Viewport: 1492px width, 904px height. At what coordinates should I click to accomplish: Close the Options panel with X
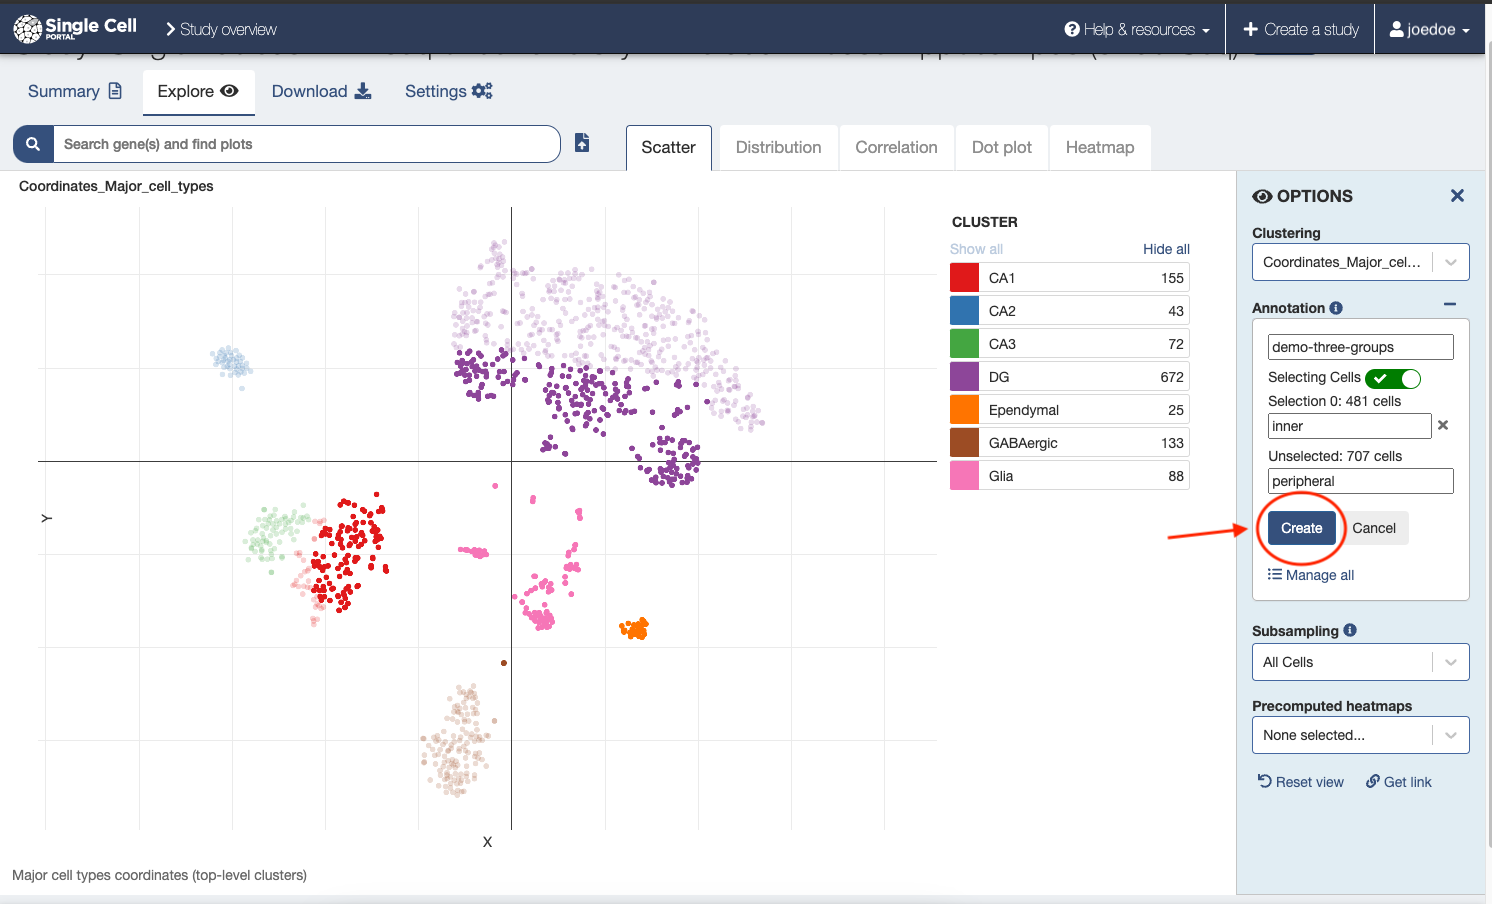(x=1457, y=196)
